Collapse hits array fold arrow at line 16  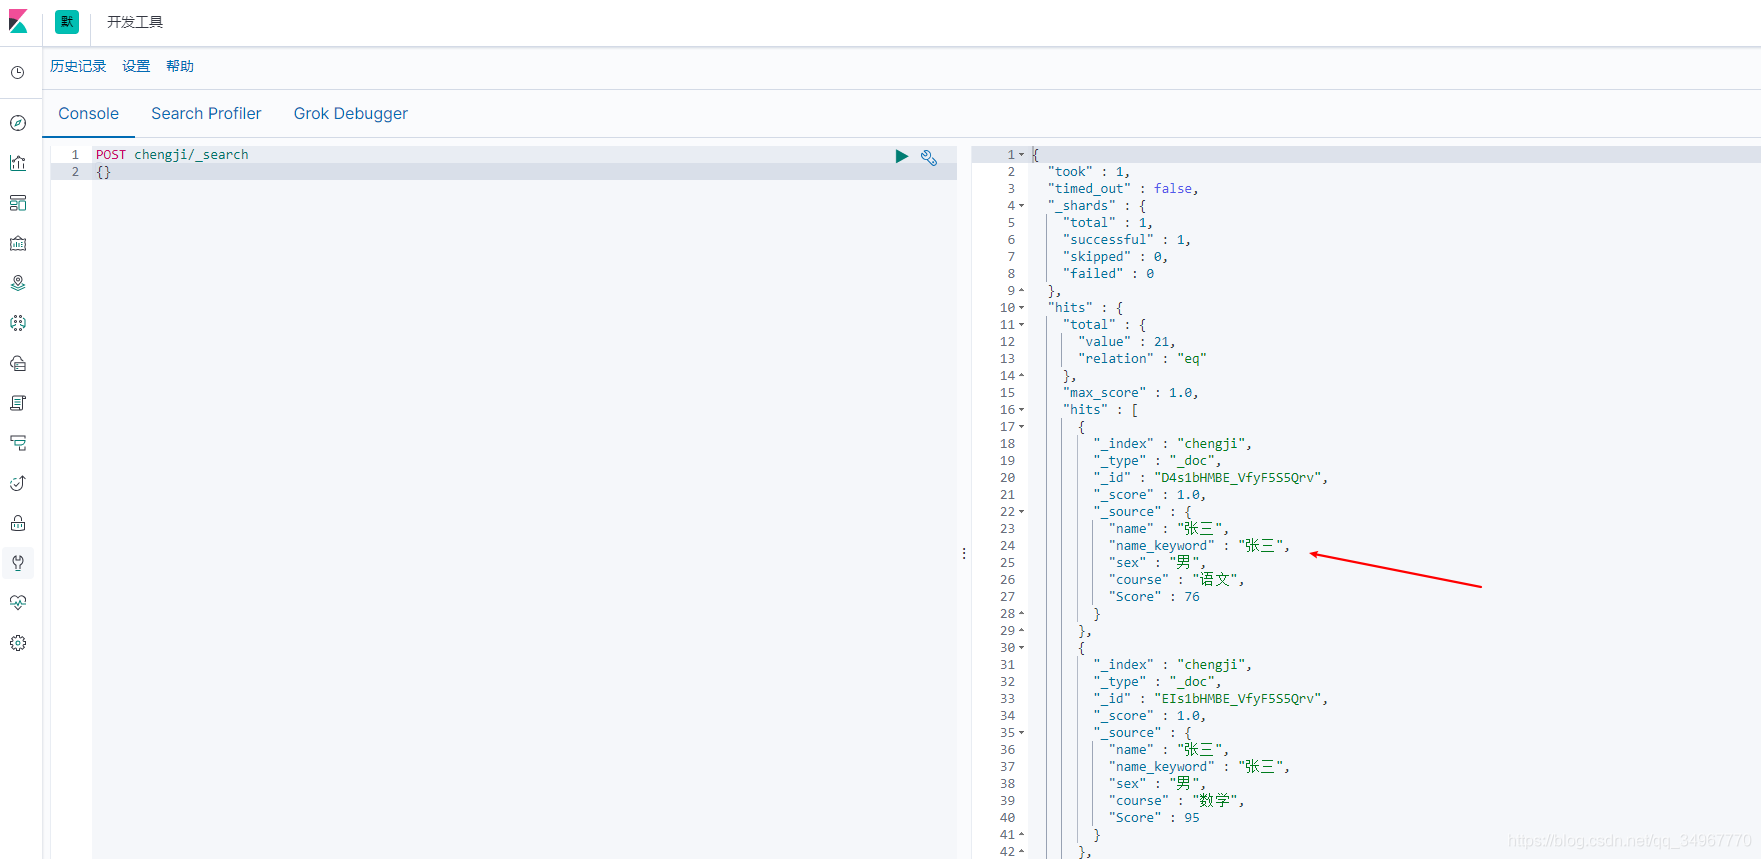(x=1021, y=410)
